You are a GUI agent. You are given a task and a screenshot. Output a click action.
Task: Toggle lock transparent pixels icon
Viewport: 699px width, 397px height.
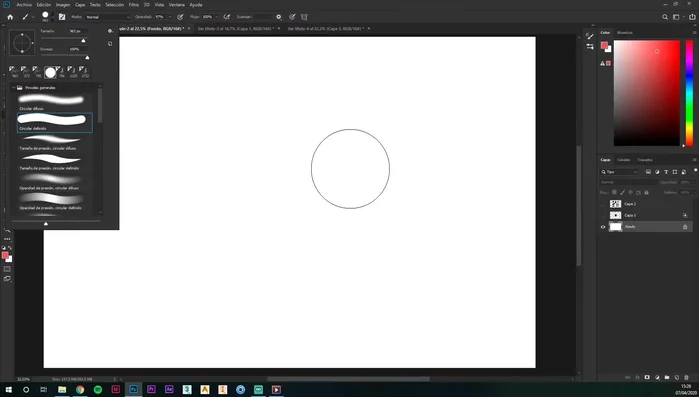click(x=614, y=192)
